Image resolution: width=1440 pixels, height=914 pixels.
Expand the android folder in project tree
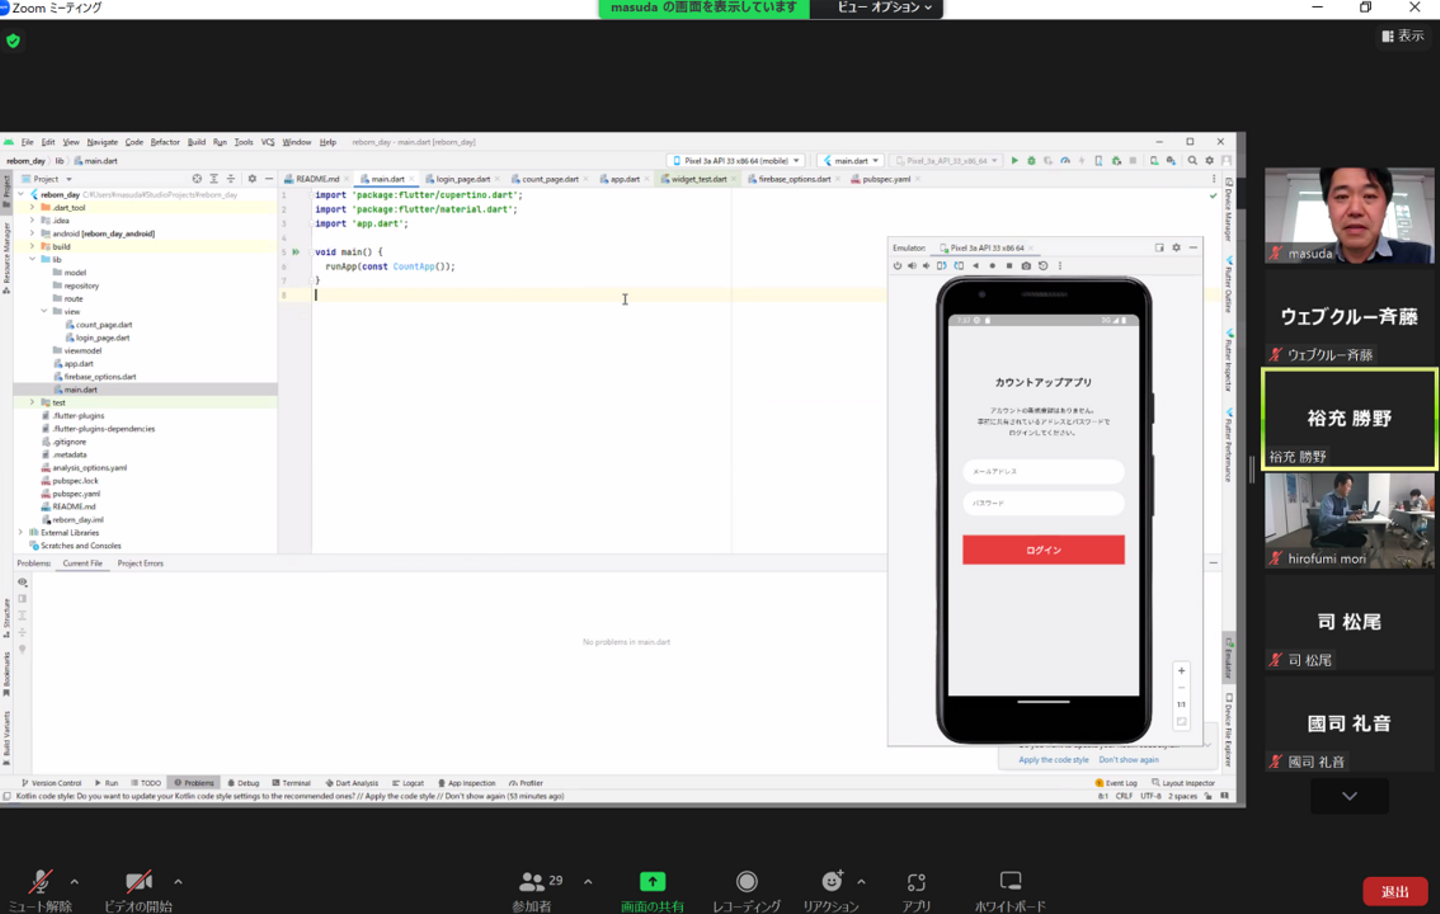(x=32, y=234)
